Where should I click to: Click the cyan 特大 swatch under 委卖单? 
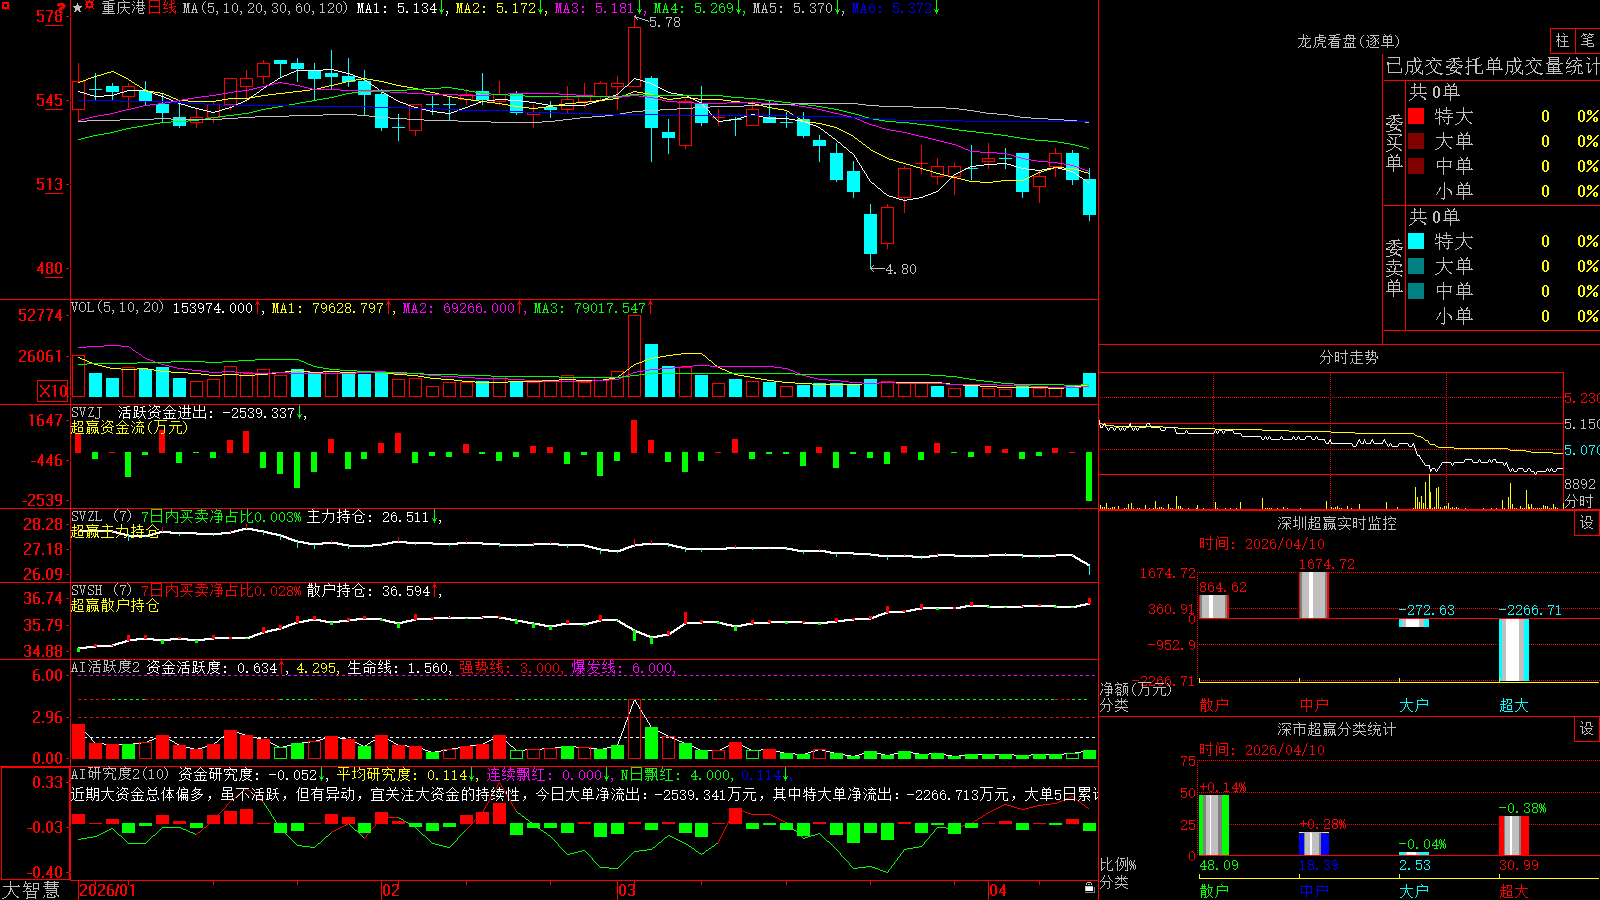click(x=1416, y=241)
